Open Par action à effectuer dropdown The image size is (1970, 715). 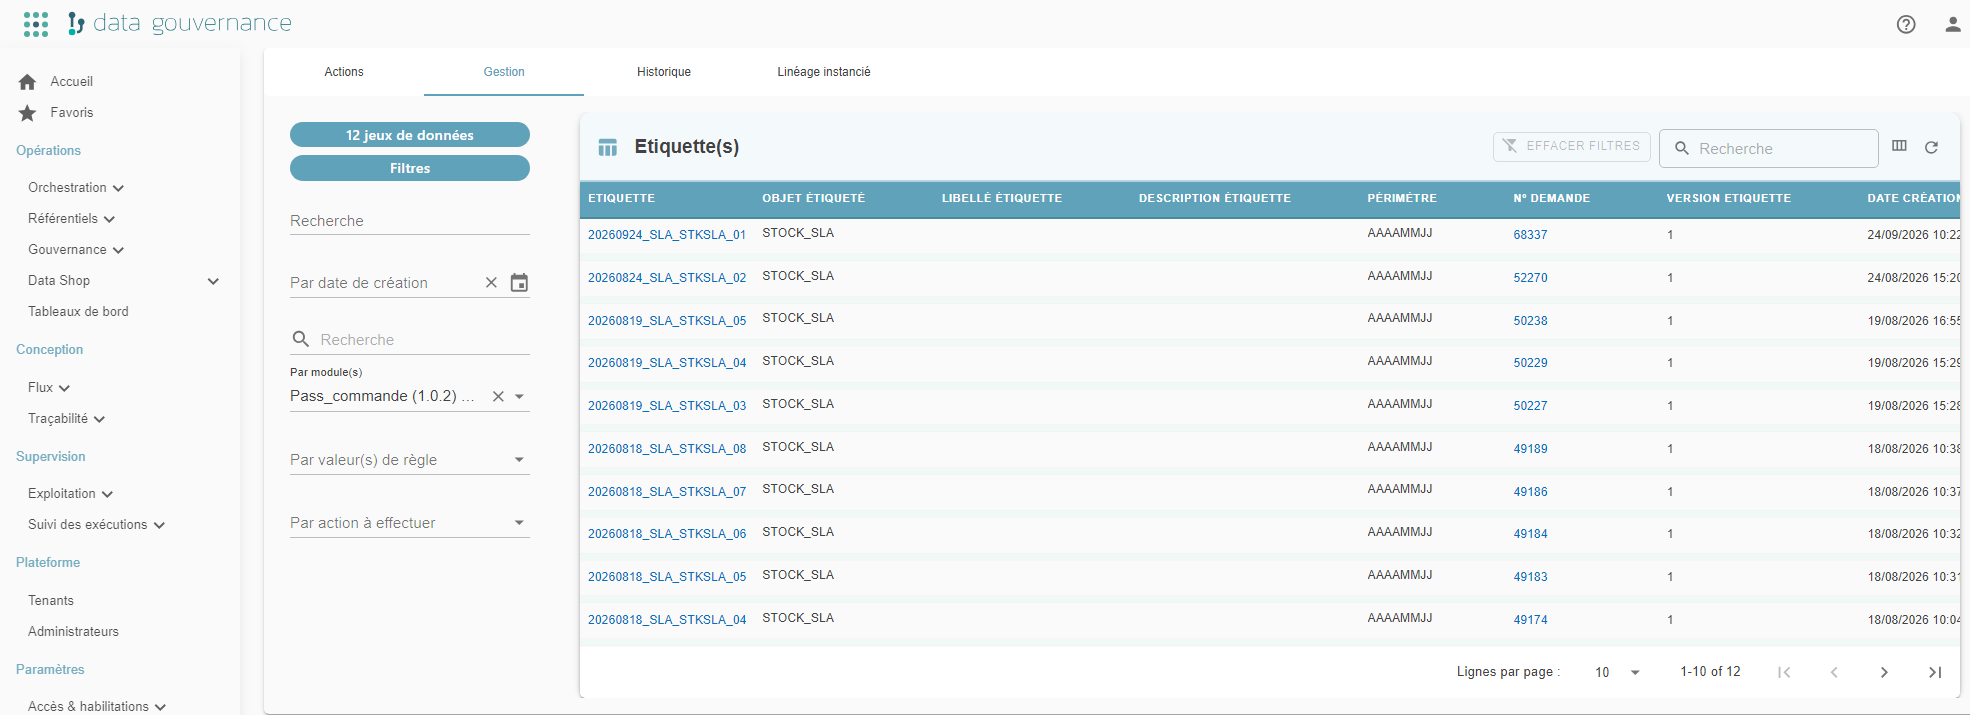[519, 523]
